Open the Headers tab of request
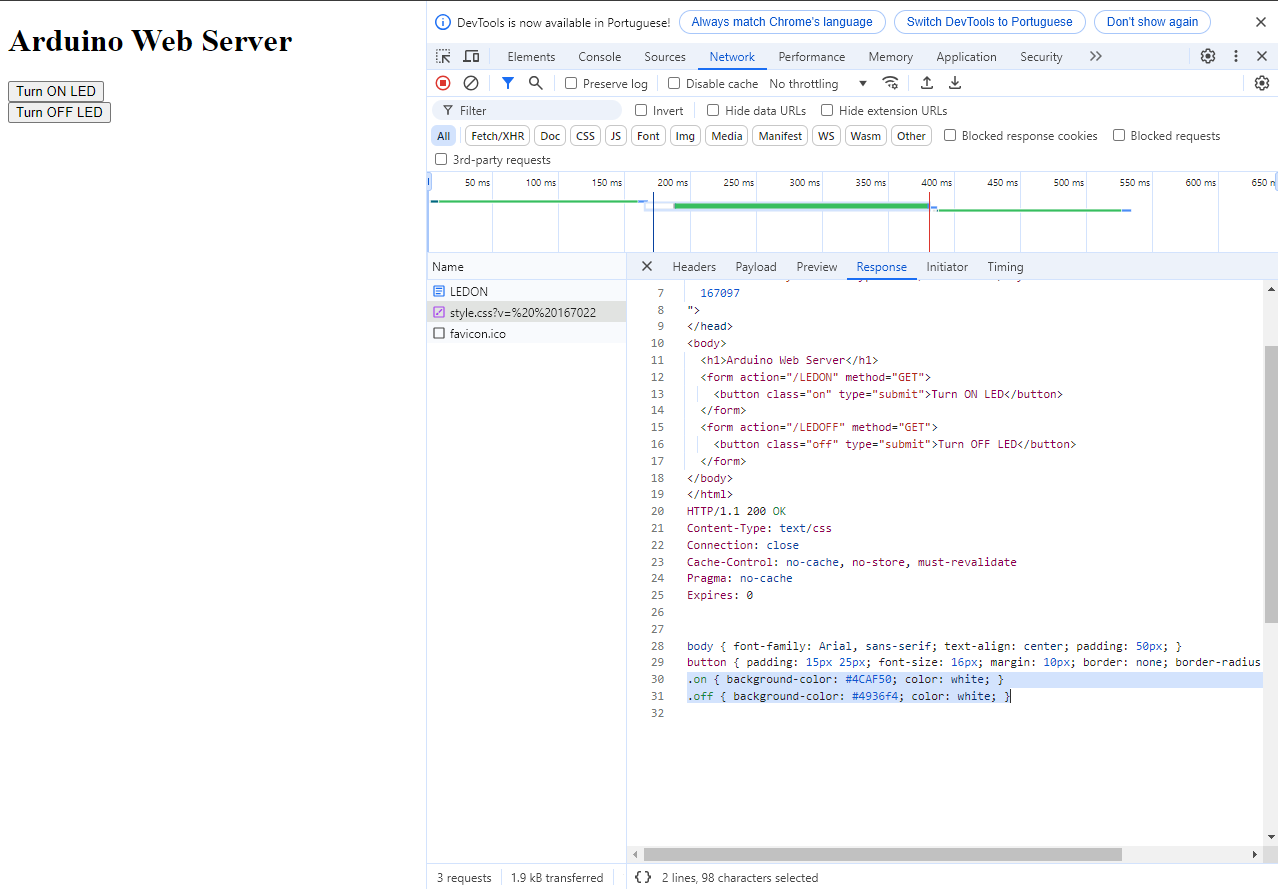The height and width of the screenshot is (889, 1278). pos(694,267)
